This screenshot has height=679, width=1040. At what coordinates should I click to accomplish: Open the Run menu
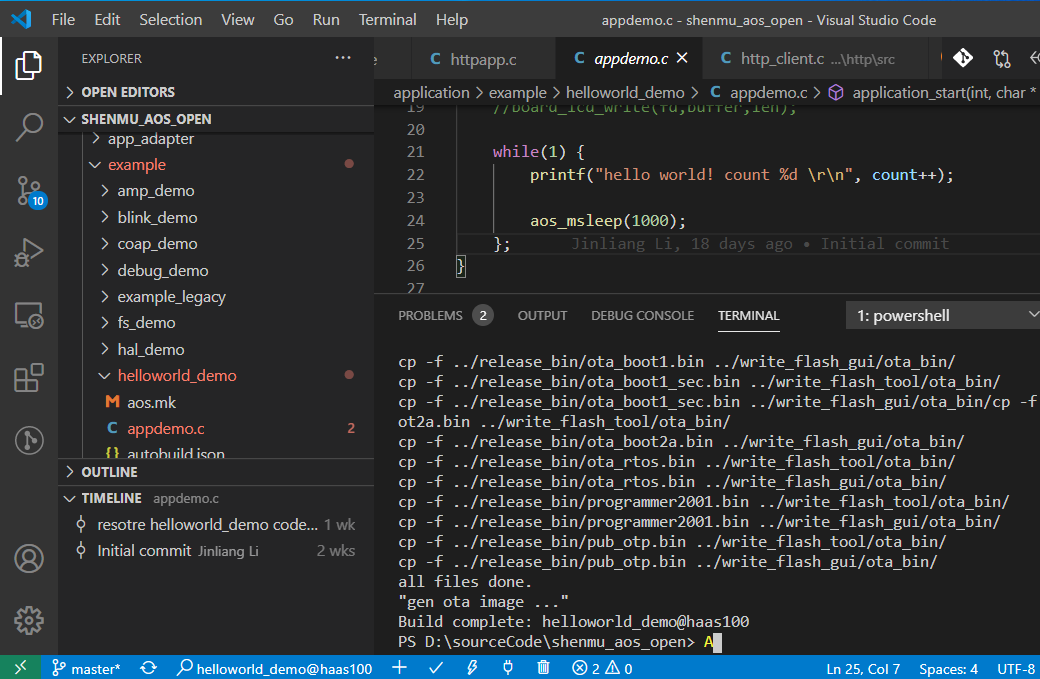pos(326,20)
